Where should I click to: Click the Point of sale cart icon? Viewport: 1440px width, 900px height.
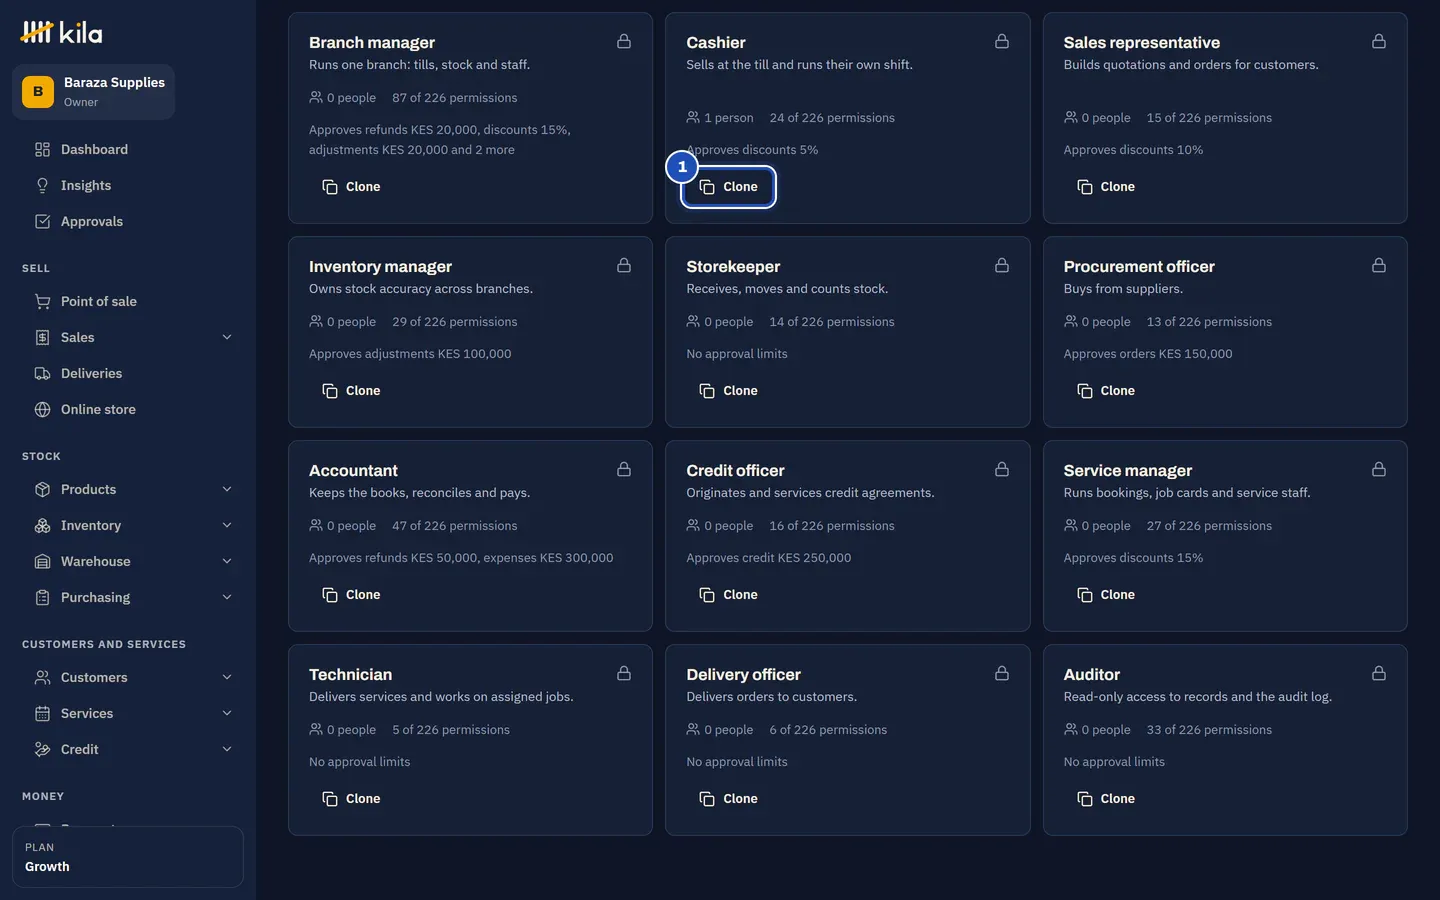click(x=42, y=302)
